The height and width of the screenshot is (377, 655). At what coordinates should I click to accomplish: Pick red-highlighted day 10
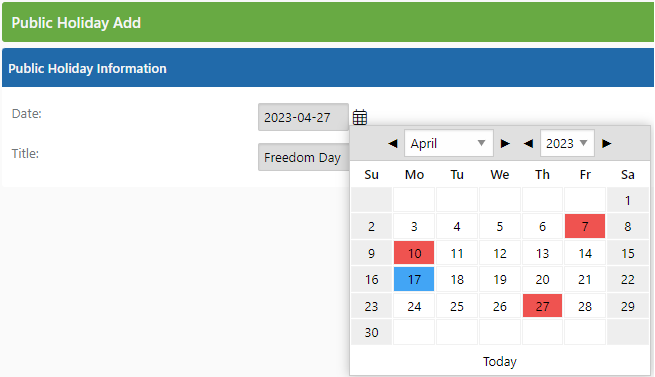pos(414,253)
